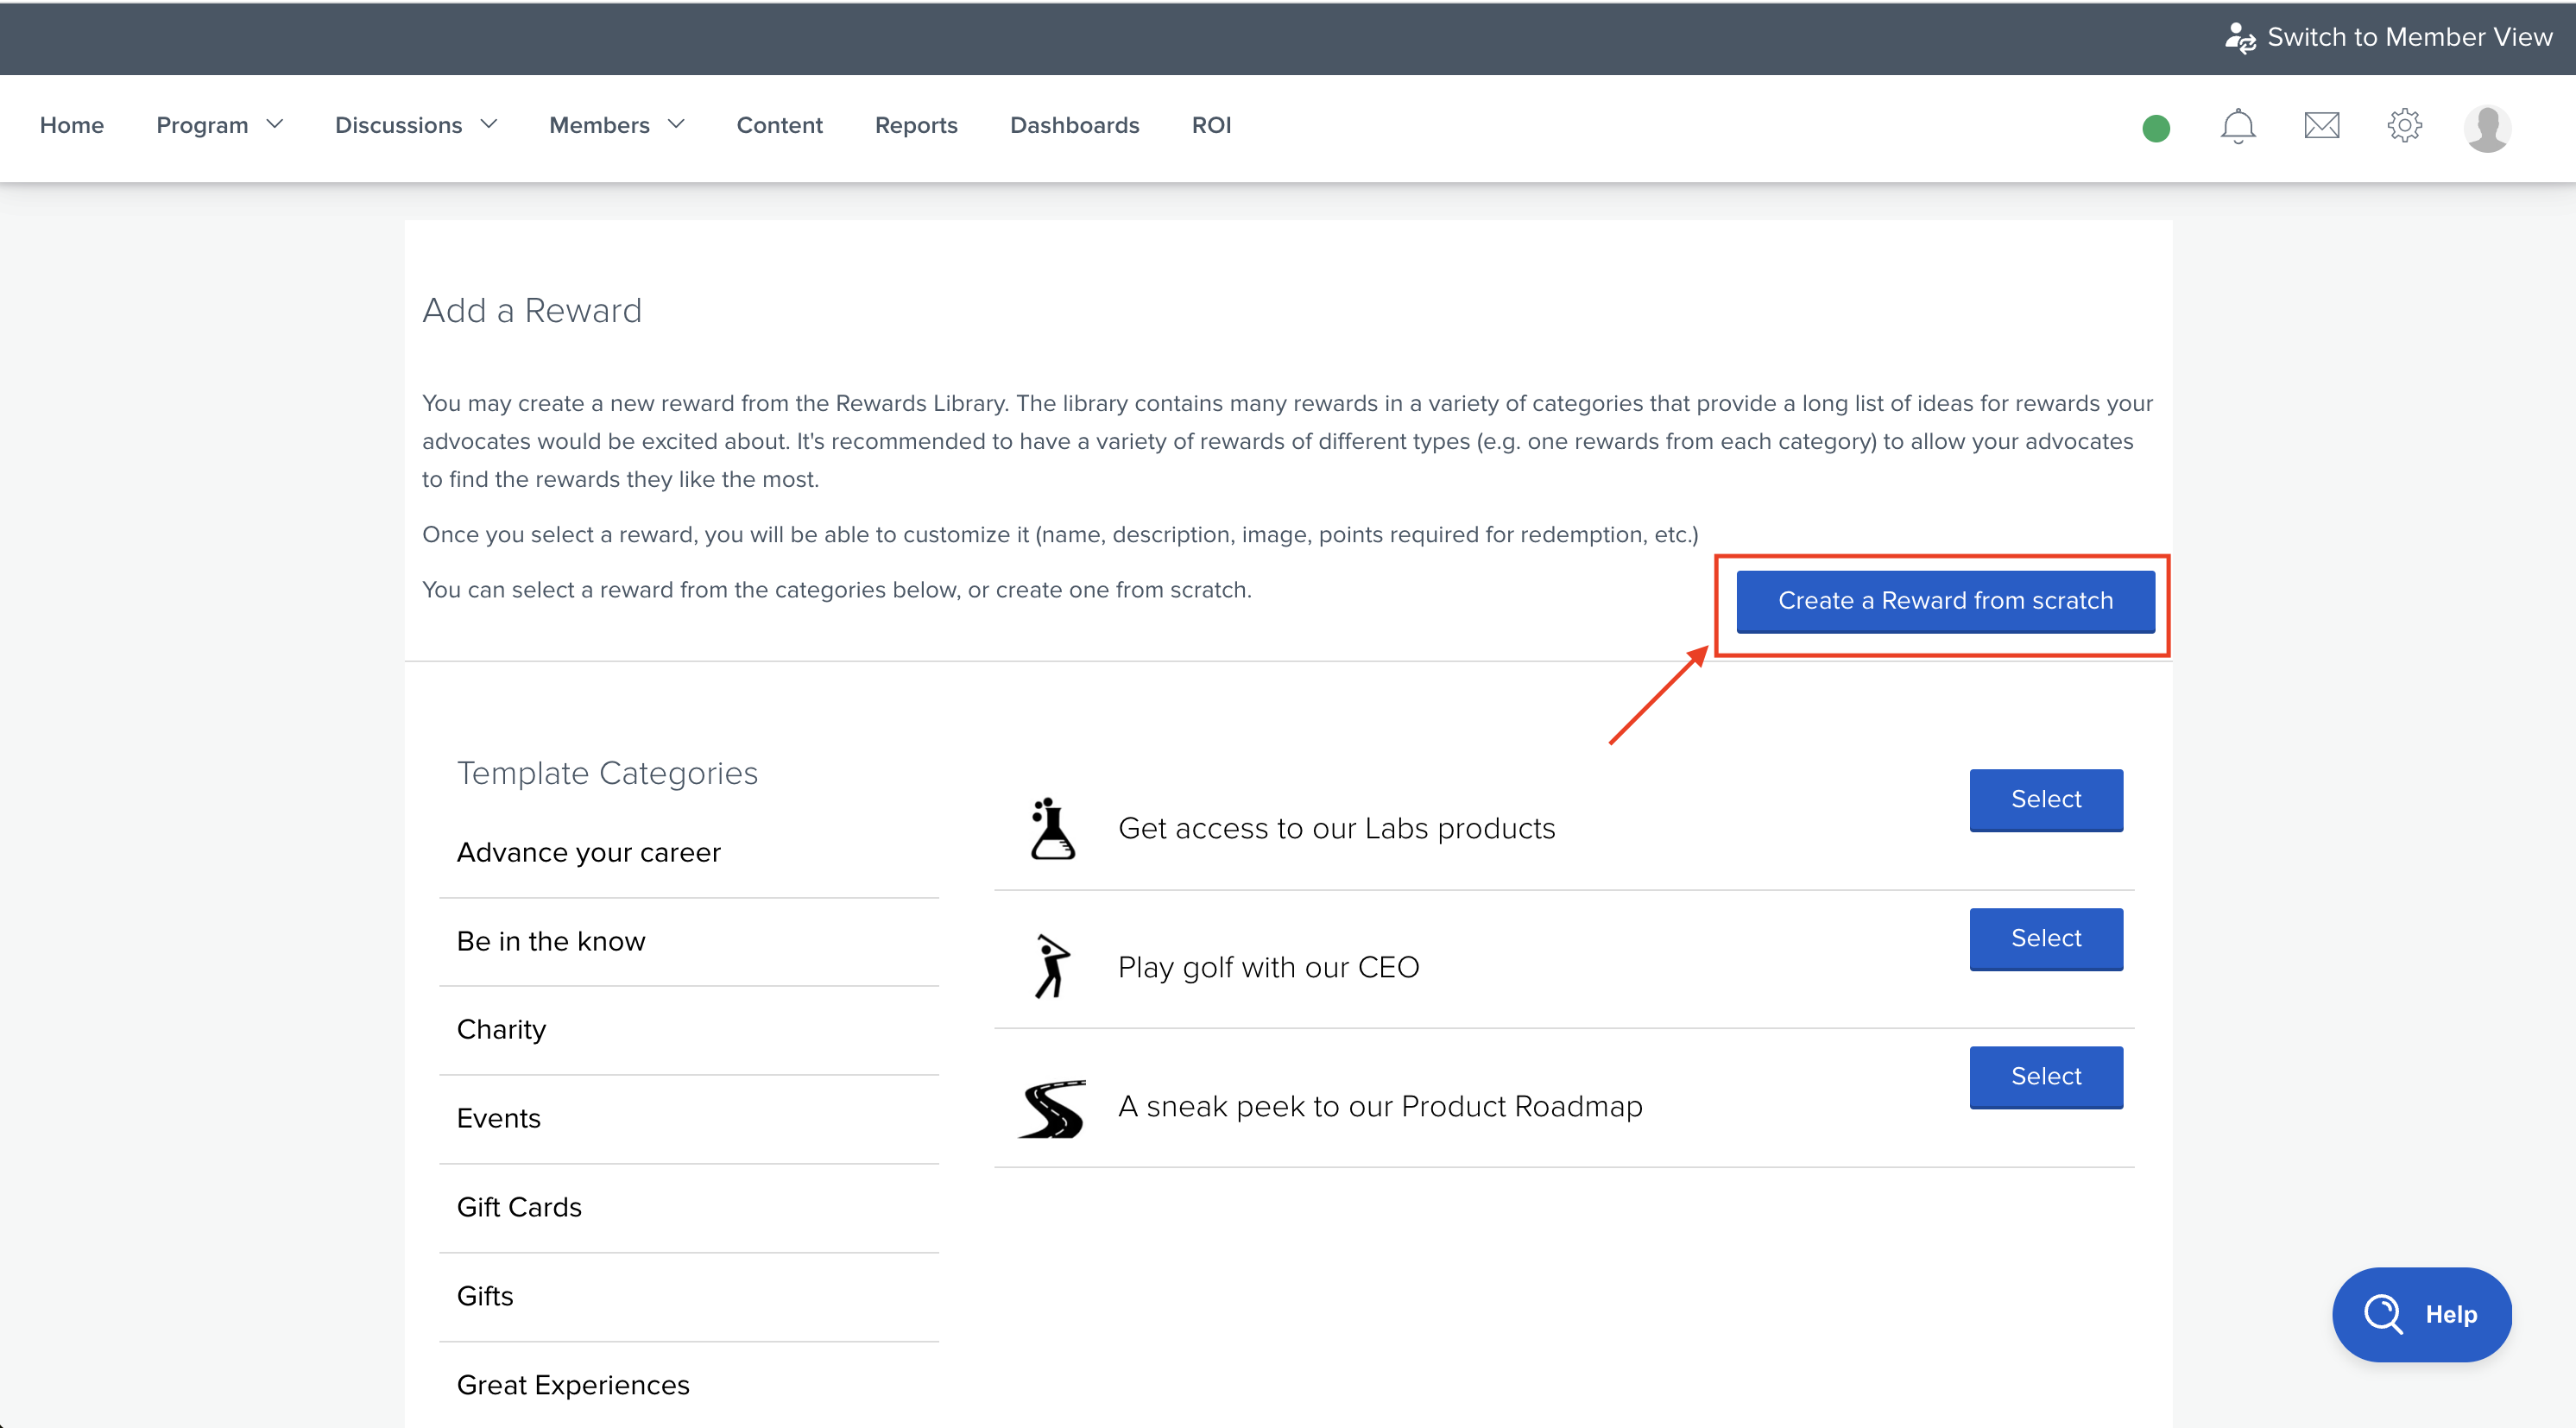
Task: Select the Labs products reward
Action: coord(2046,799)
